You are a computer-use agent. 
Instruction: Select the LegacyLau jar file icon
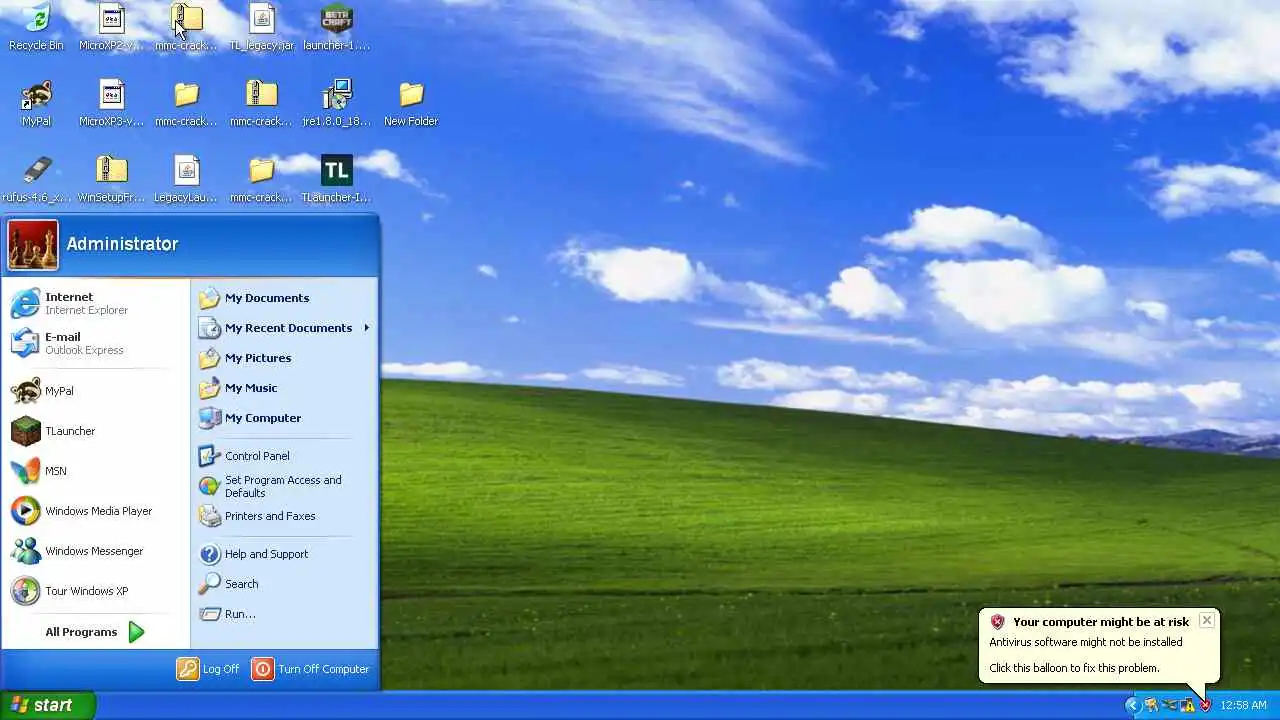(x=186, y=179)
